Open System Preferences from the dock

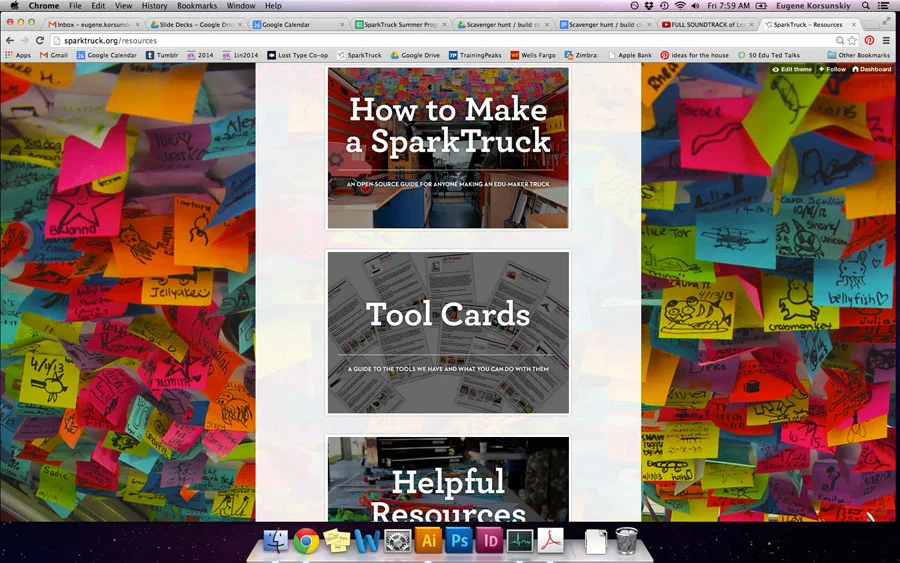click(x=397, y=541)
